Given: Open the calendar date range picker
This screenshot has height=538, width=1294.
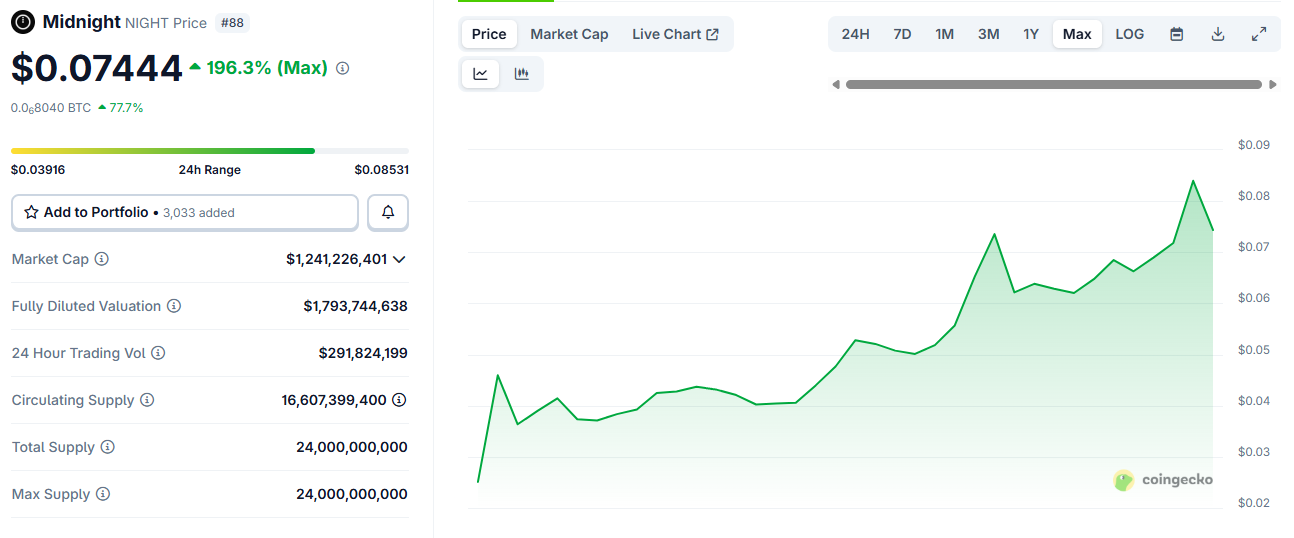Looking at the screenshot, I should [1177, 34].
